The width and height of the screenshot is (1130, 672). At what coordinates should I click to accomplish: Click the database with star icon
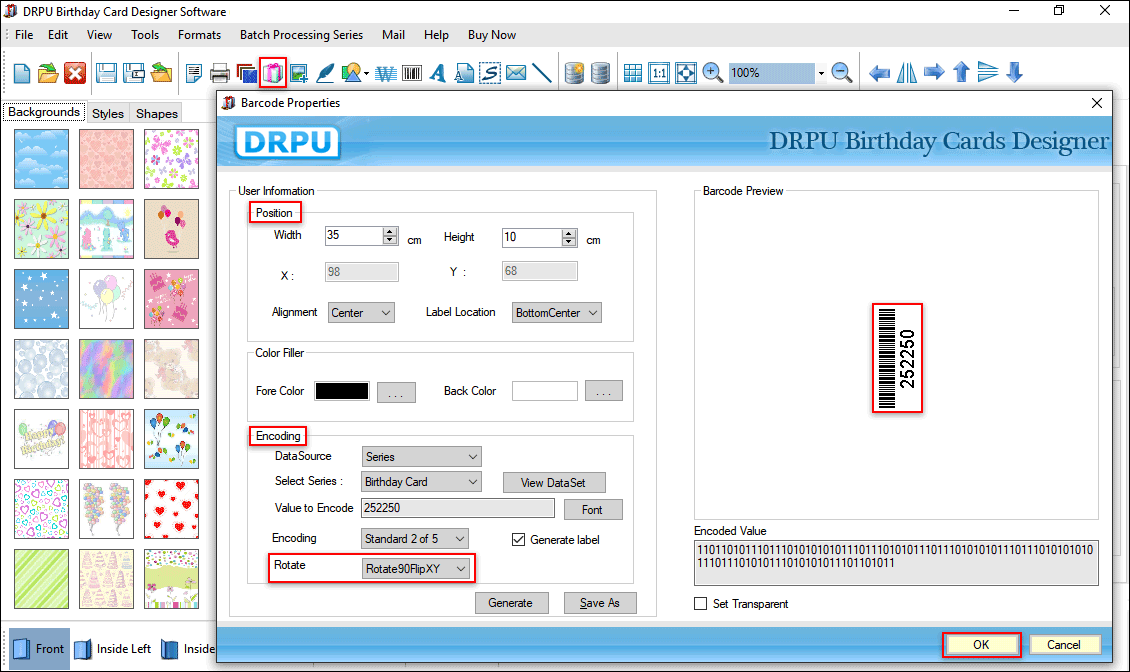pos(574,73)
